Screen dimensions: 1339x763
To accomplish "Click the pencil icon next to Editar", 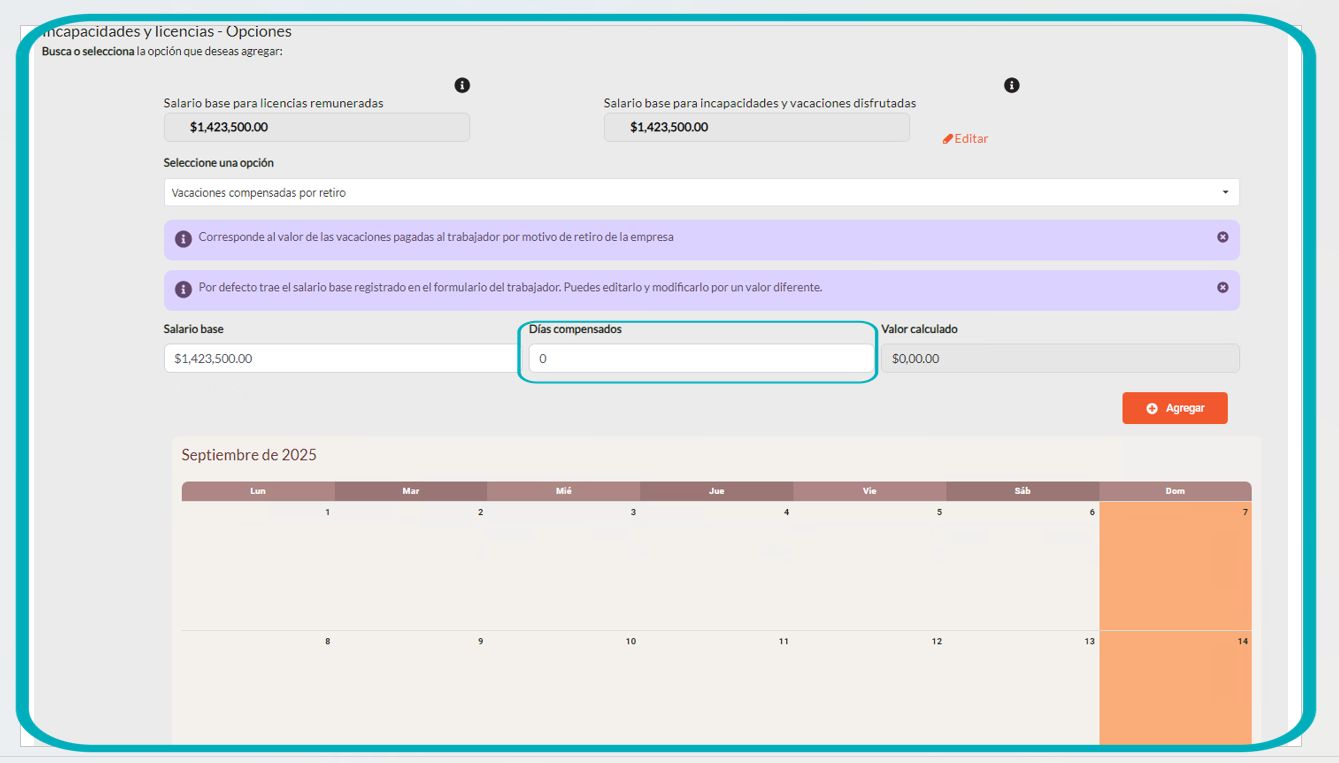I will click(x=948, y=139).
